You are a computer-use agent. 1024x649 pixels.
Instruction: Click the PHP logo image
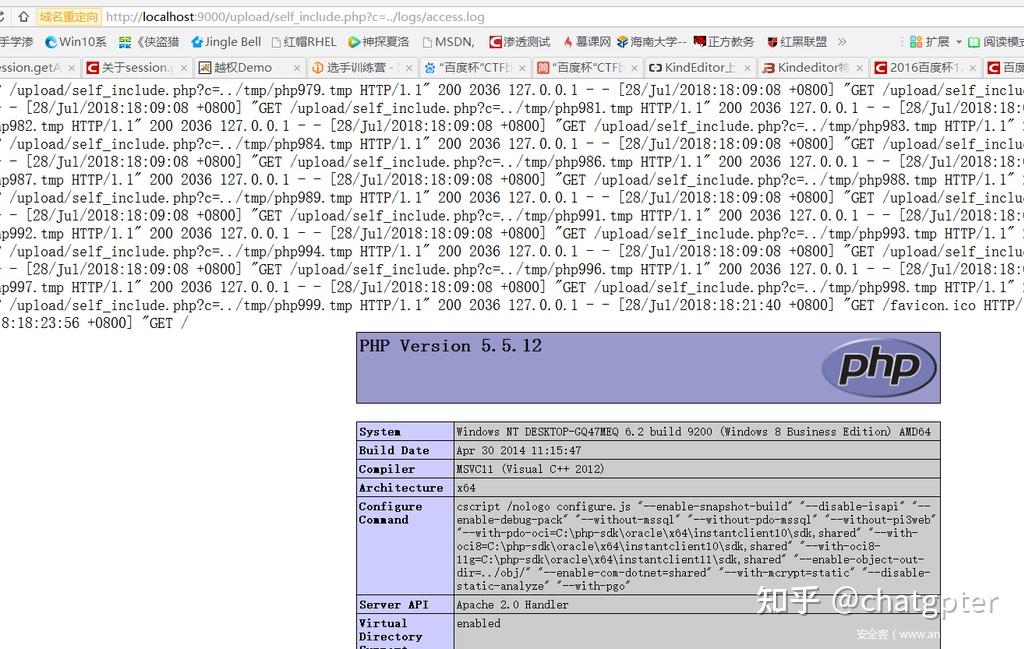pyautogui.click(x=878, y=368)
